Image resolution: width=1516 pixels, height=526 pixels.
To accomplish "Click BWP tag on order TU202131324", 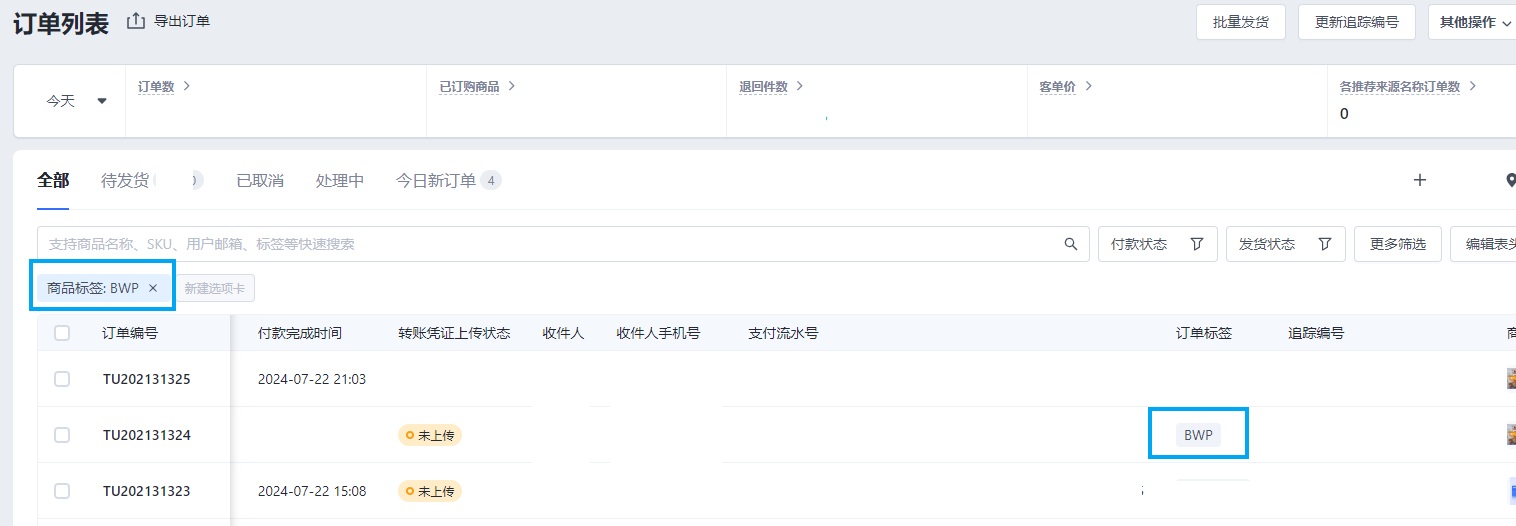I will 1198,435.
